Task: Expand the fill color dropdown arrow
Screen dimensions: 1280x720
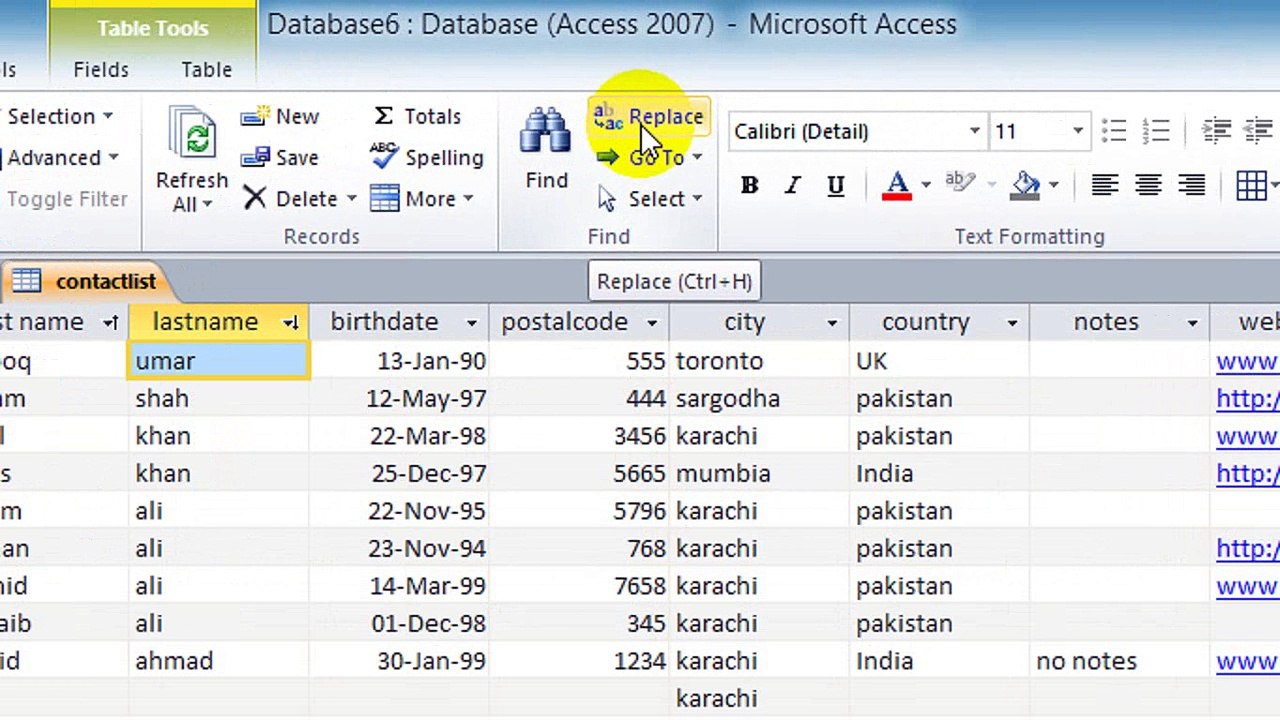Action: [1053, 185]
